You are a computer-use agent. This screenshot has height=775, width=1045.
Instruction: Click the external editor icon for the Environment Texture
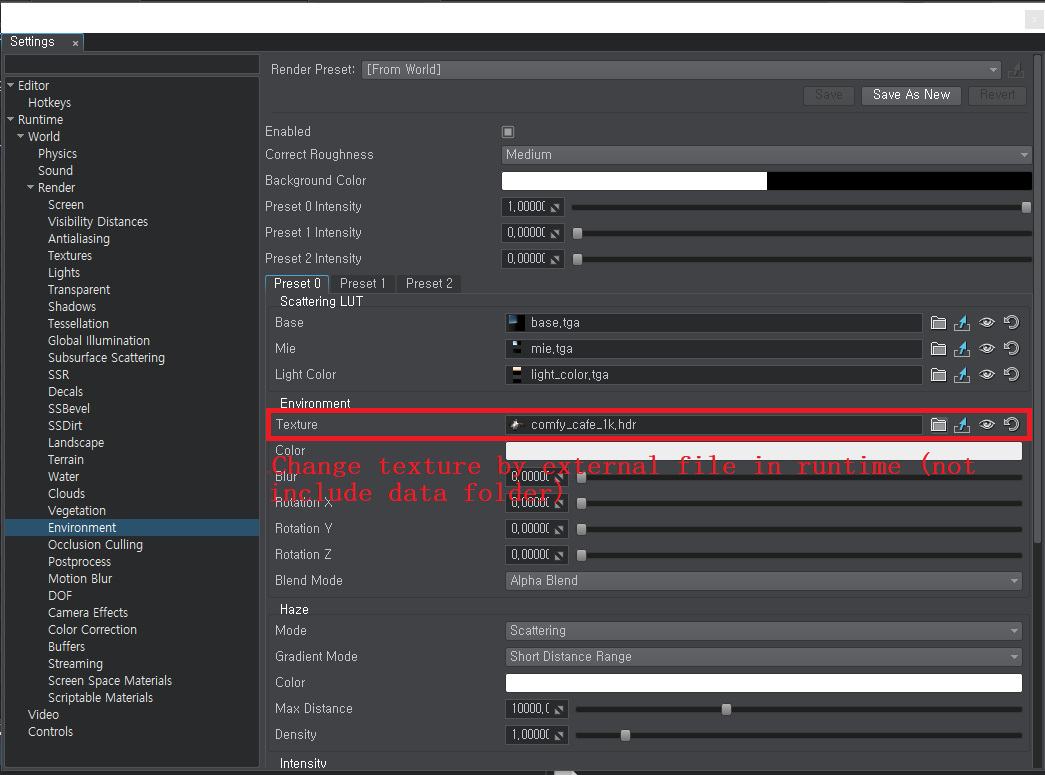point(962,424)
